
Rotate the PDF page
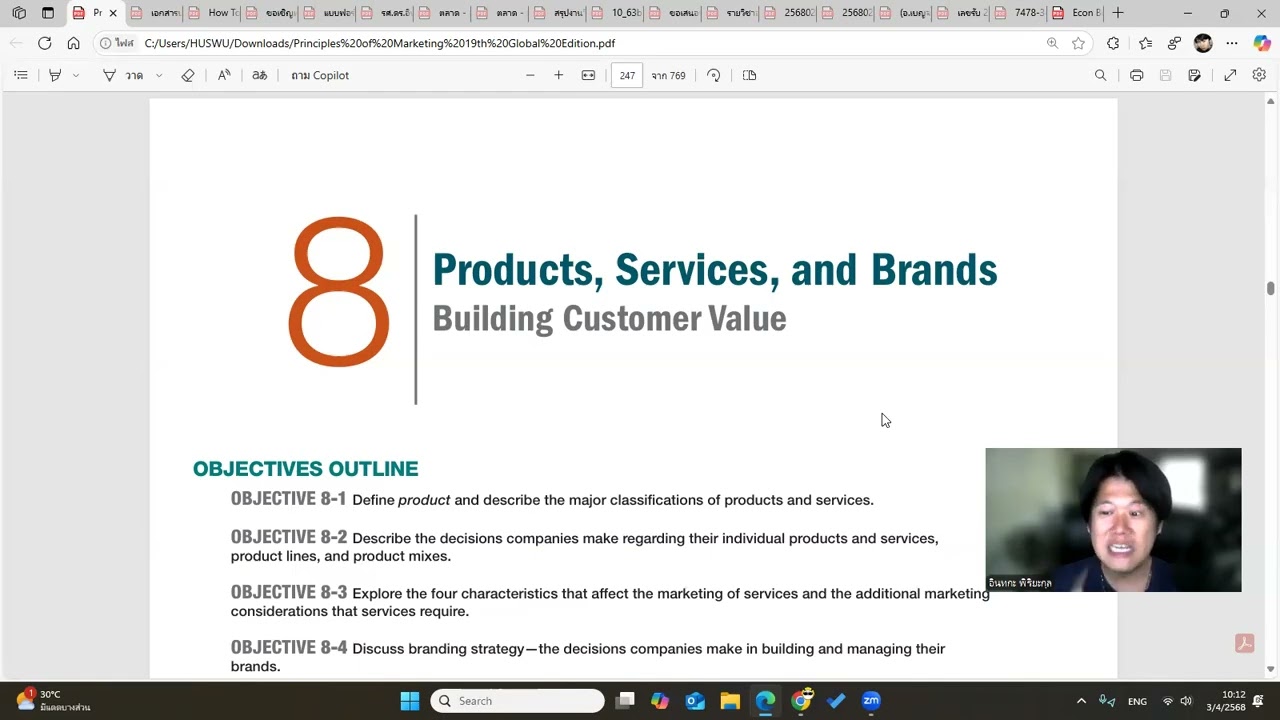713,75
